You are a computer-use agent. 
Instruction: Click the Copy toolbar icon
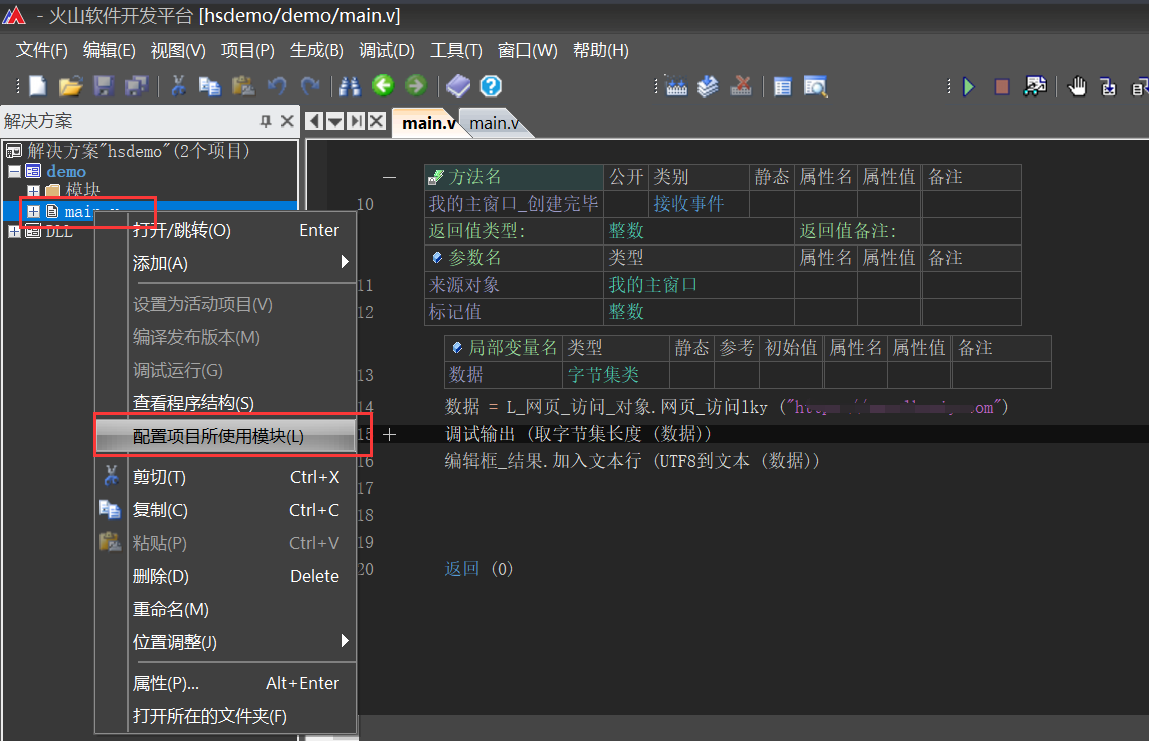[x=210, y=86]
